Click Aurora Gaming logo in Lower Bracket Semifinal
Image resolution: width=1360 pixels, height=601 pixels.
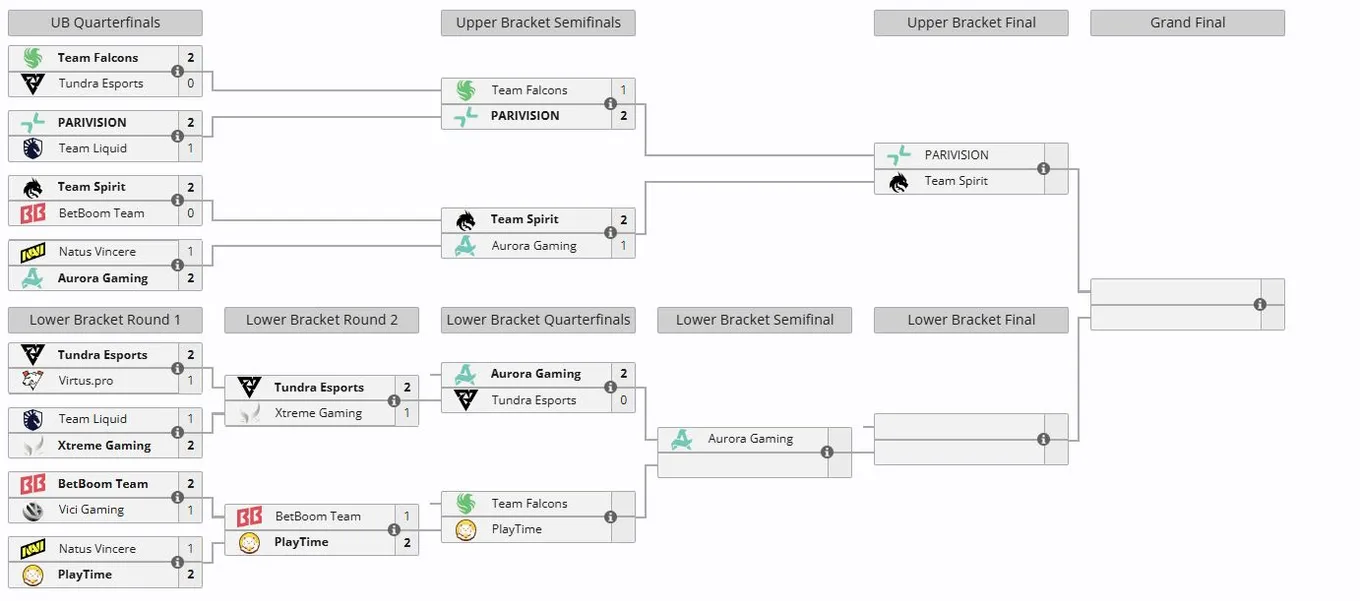click(x=682, y=439)
